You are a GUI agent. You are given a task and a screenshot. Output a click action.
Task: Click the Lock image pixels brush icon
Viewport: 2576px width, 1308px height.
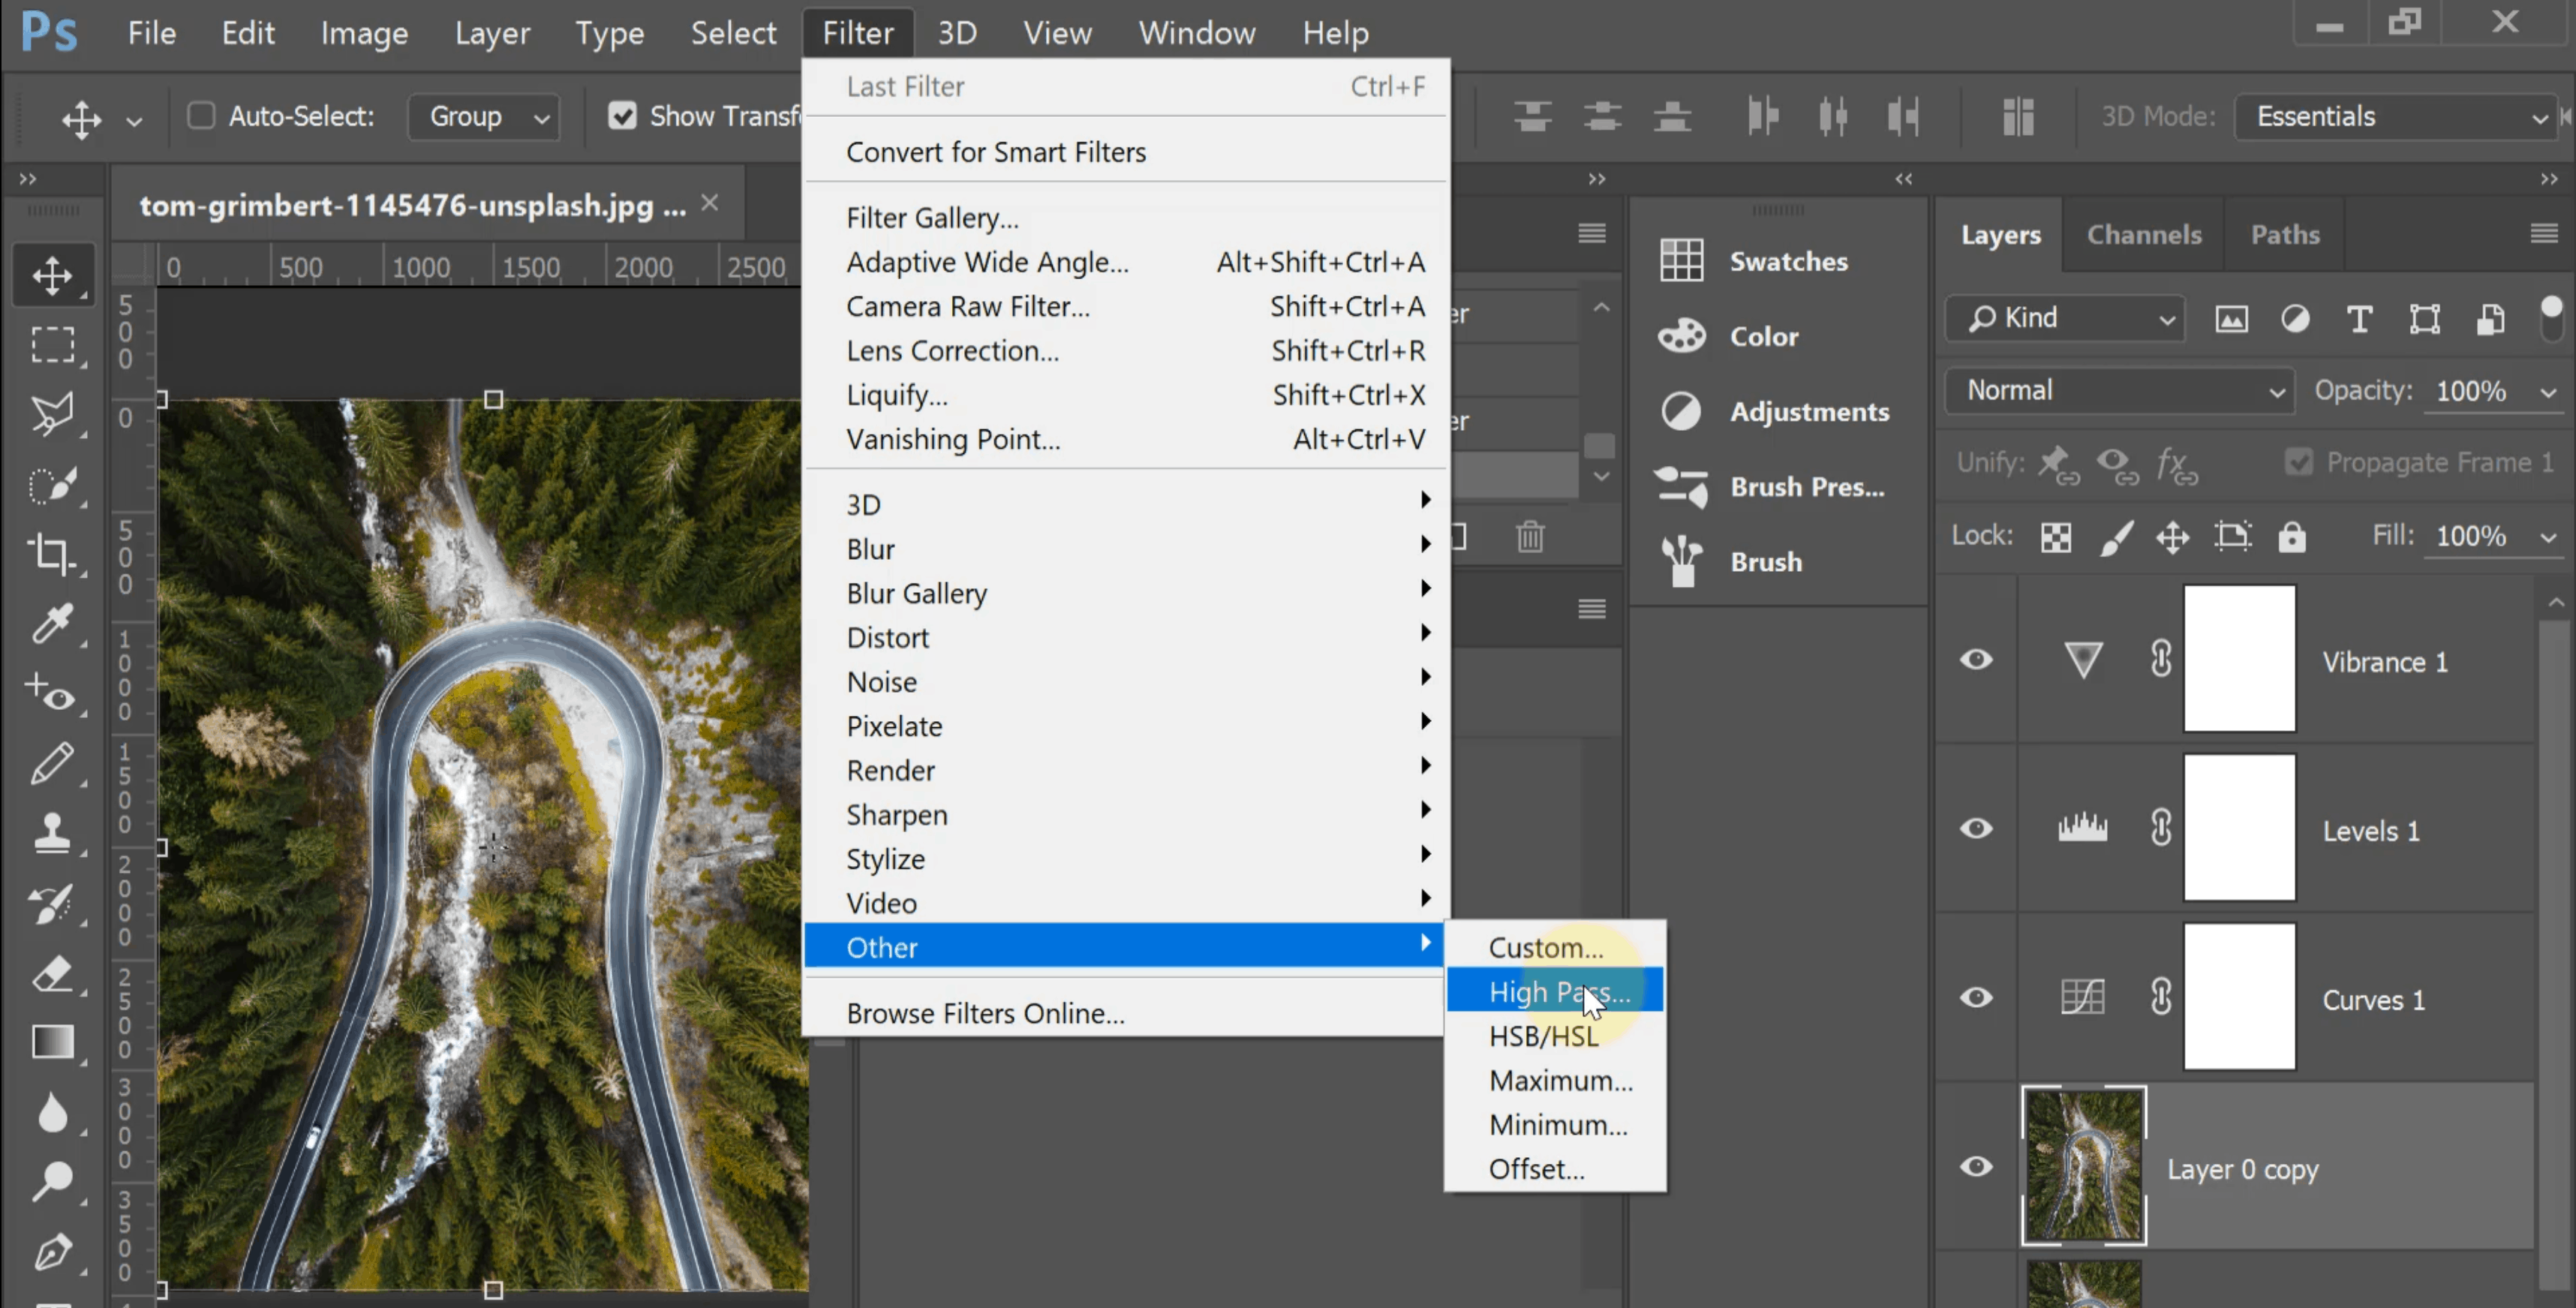(2115, 537)
